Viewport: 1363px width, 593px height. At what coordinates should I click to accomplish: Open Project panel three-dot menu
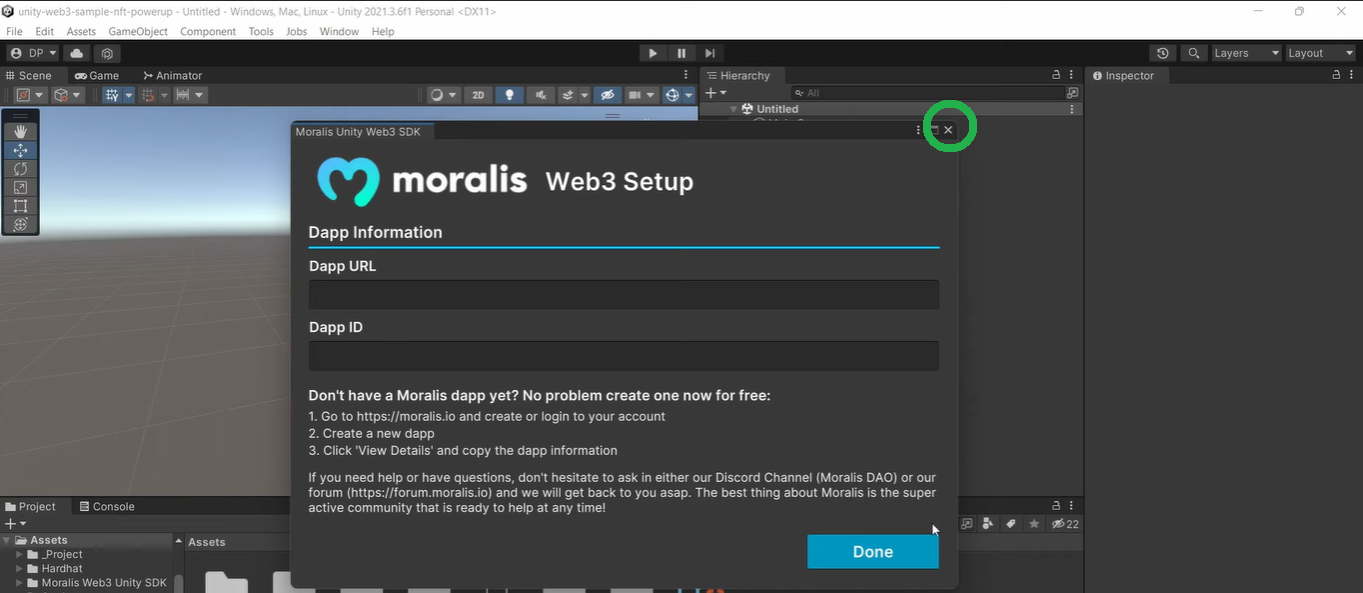point(1072,506)
